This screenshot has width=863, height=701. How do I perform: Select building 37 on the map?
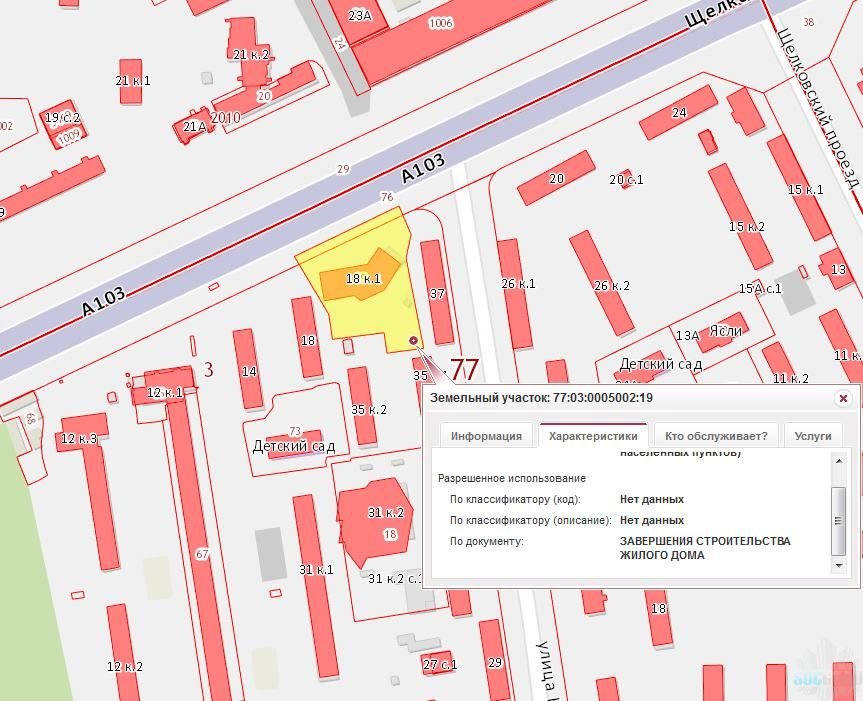(x=437, y=293)
